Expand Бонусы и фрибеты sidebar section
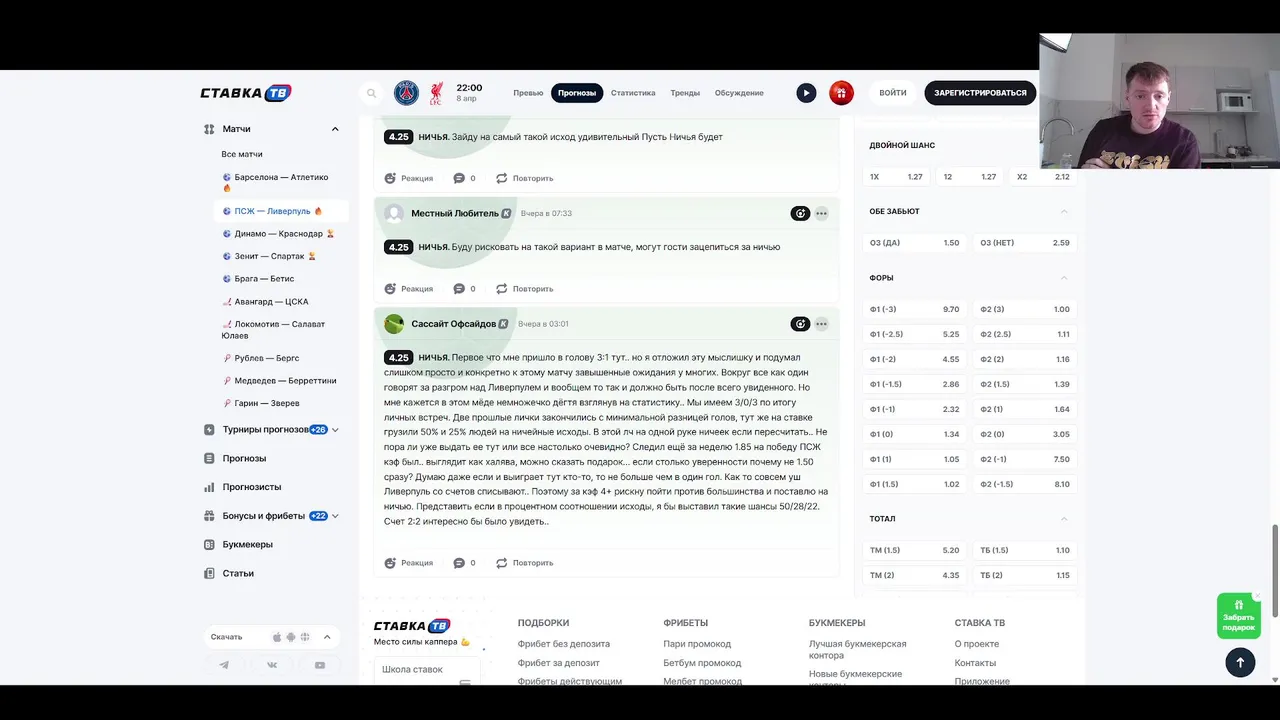This screenshot has height=720, width=1280. pyautogui.click(x=335, y=516)
